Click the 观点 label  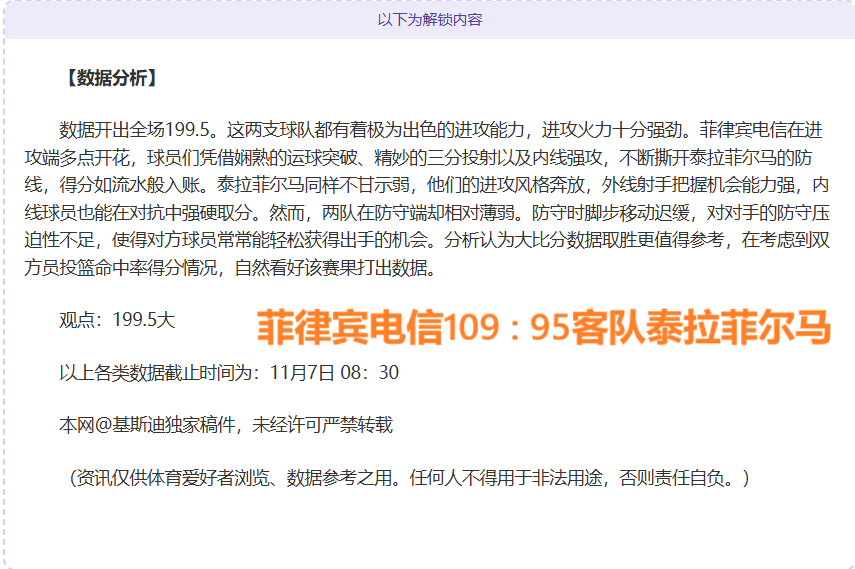[x=78, y=320]
